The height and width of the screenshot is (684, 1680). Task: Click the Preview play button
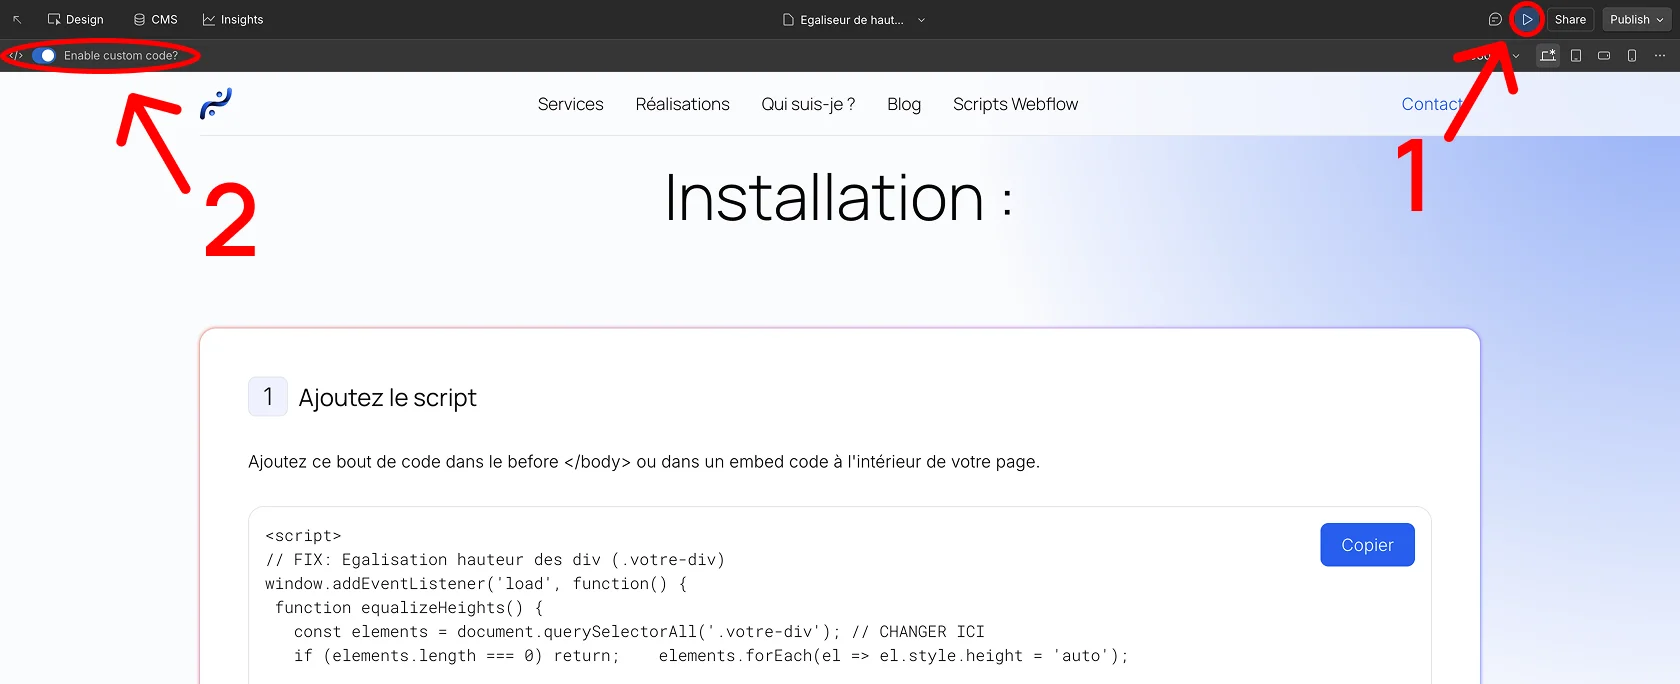(1527, 19)
